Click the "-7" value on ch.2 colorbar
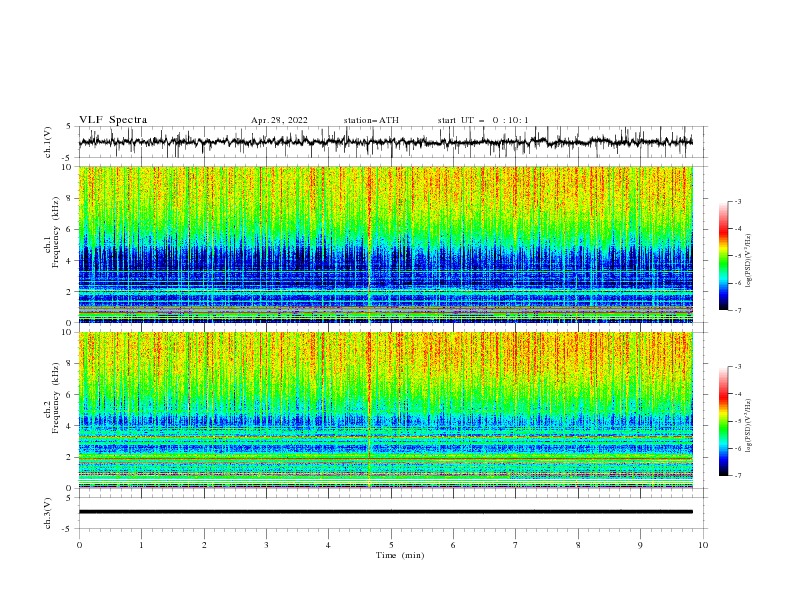792x612 pixels. point(737,475)
